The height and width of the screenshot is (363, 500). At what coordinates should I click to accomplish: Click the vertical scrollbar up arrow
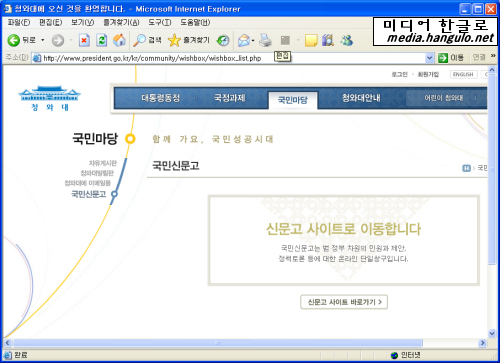(492, 70)
